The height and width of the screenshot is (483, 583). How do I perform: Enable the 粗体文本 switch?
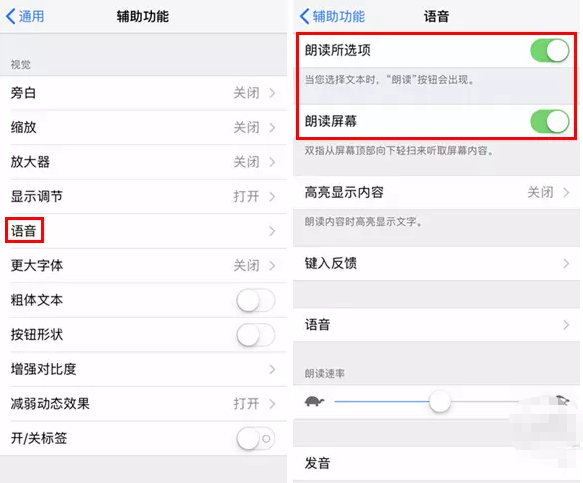[255, 300]
